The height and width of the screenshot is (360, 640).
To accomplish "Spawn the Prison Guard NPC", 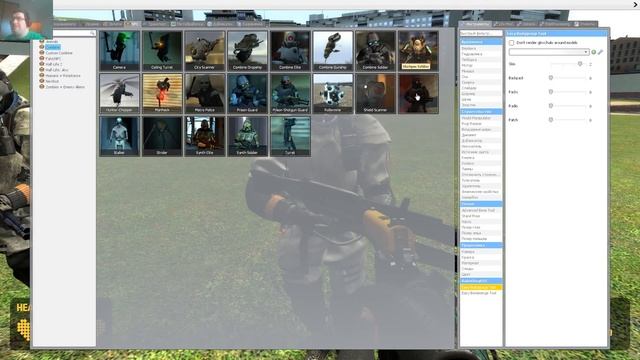I will tap(247, 93).
